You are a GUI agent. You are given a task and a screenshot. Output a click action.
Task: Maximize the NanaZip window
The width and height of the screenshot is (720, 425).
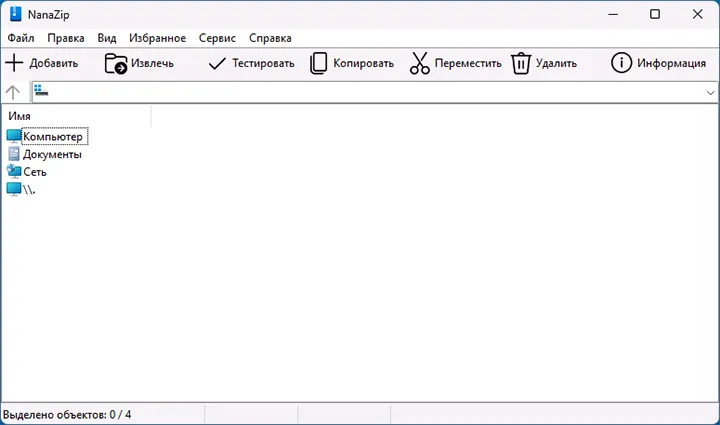(655, 14)
